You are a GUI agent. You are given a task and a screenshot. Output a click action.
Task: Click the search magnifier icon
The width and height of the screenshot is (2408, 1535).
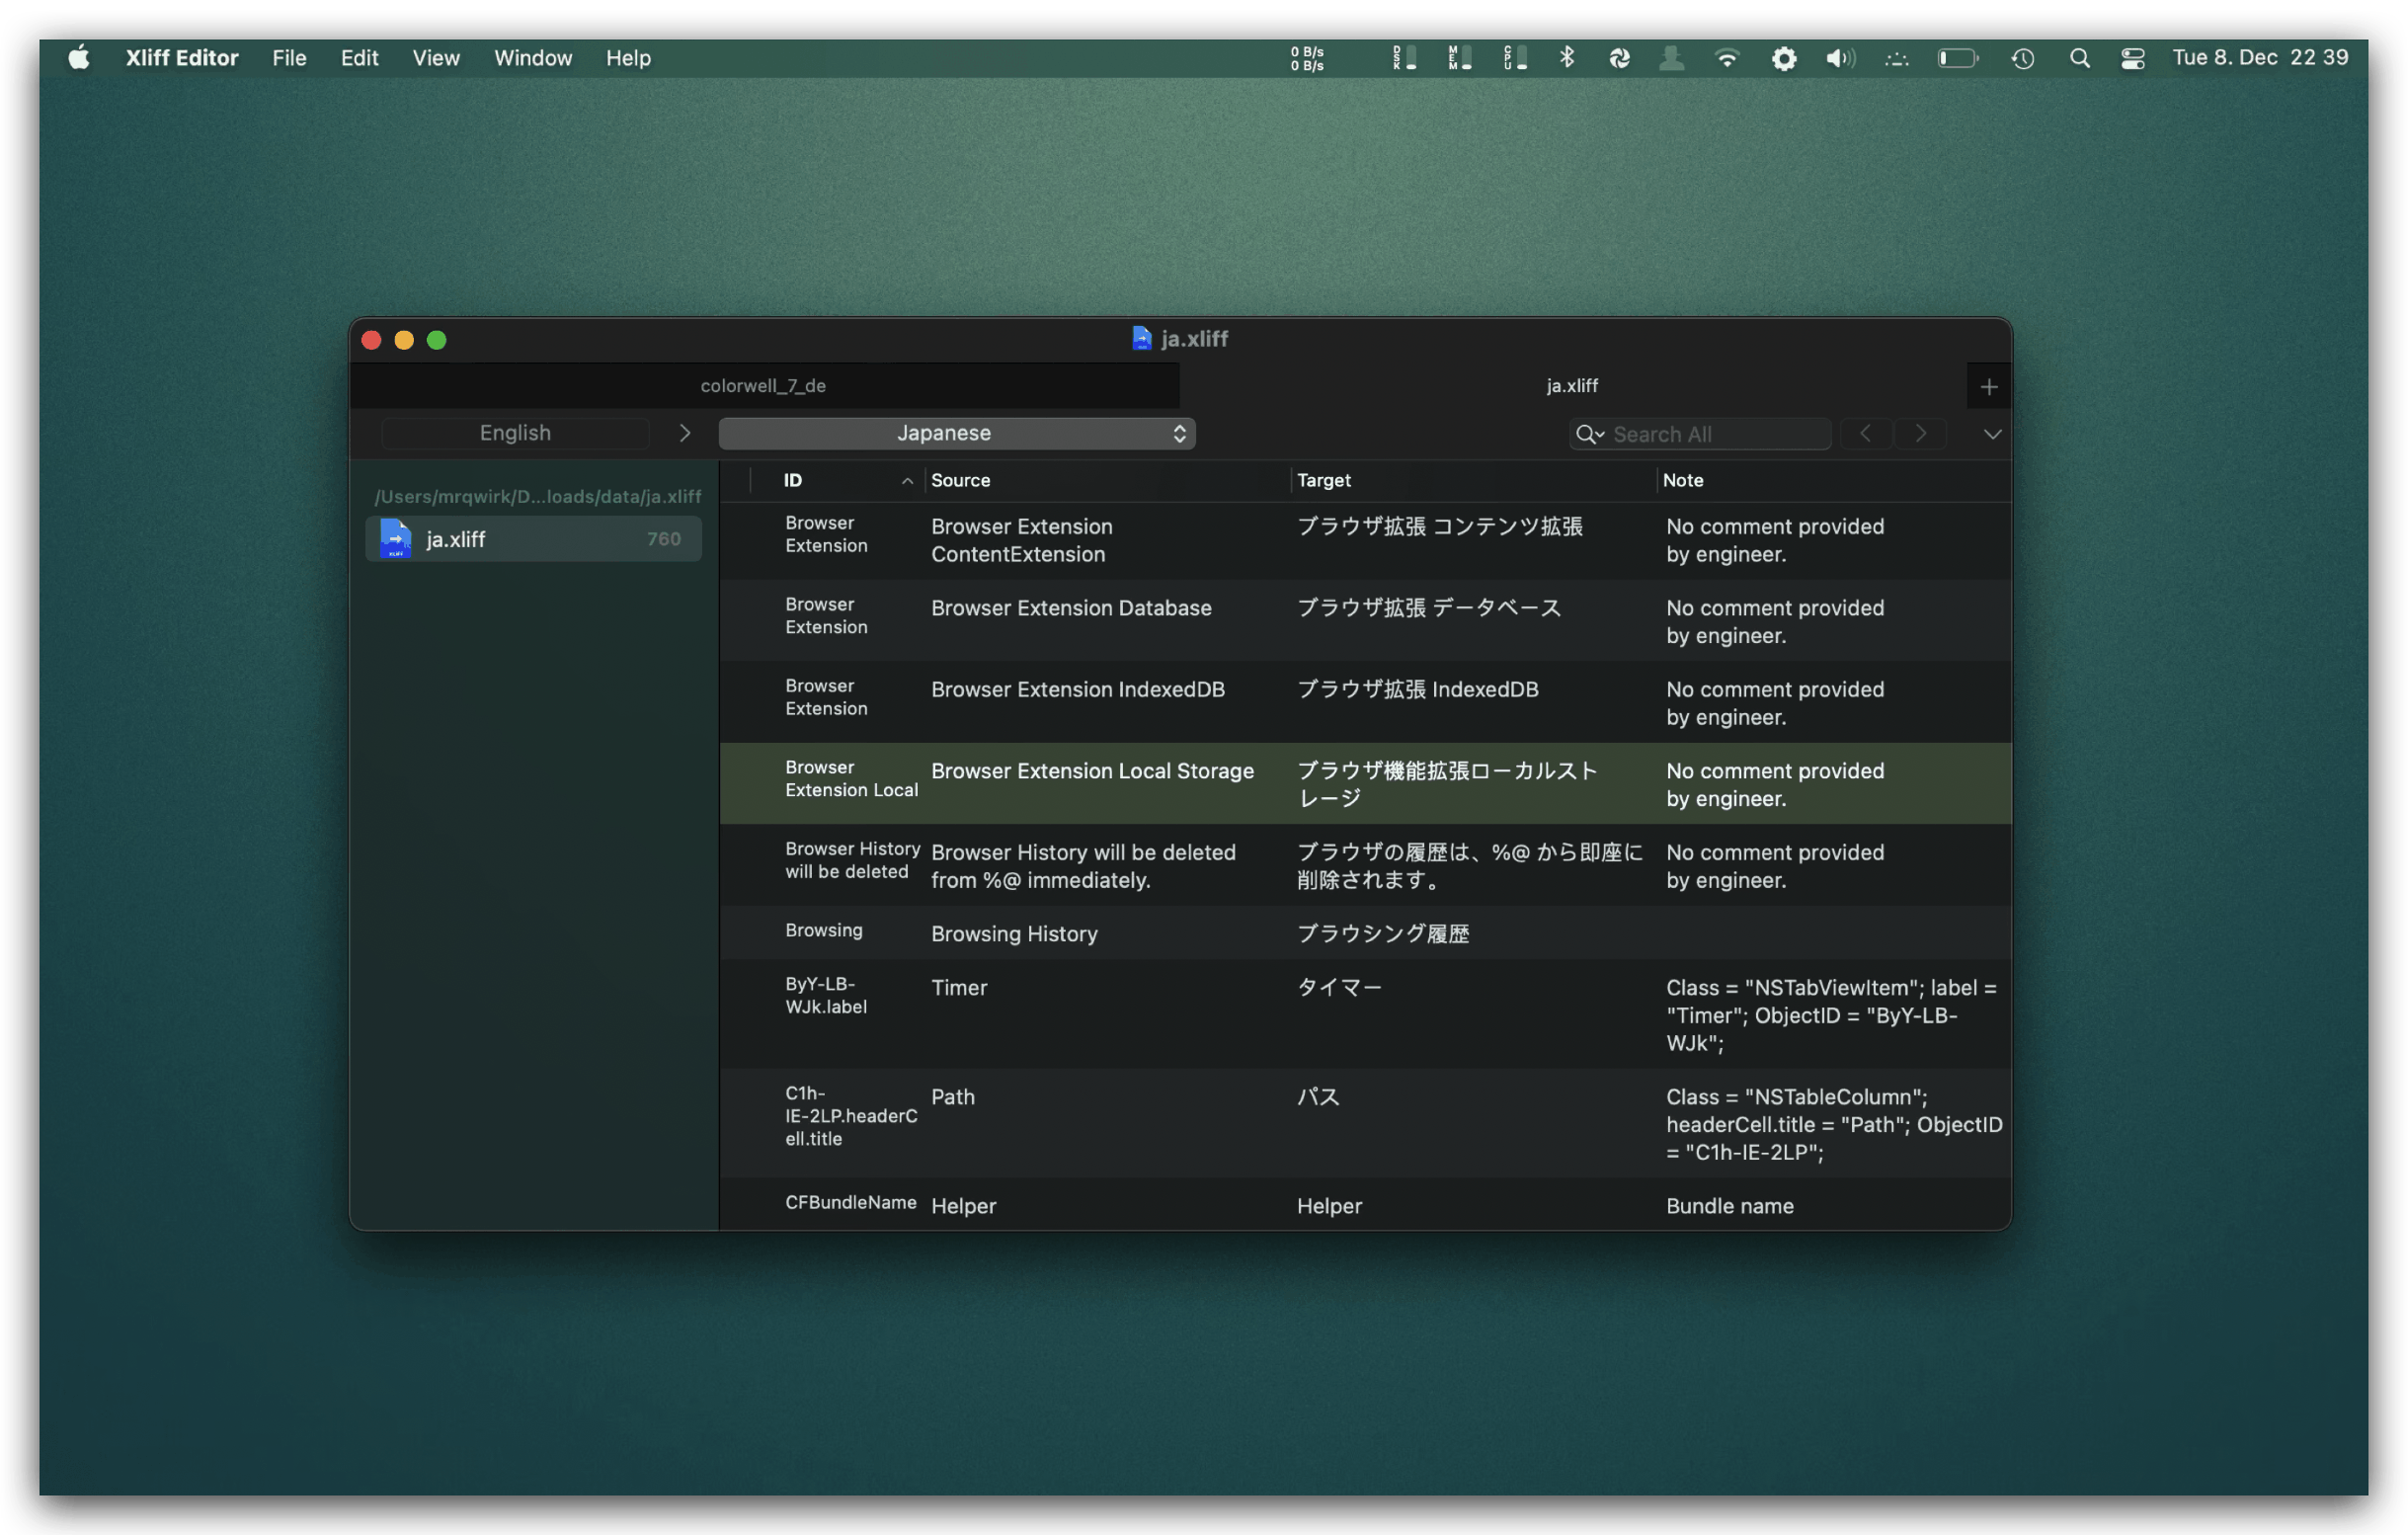coord(1586,432)
